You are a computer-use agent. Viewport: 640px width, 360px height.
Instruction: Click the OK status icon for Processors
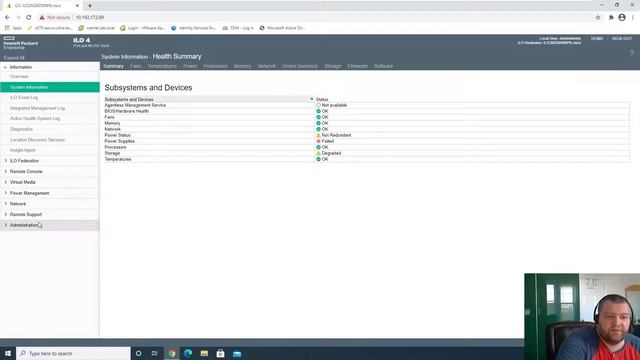(318, 147)
